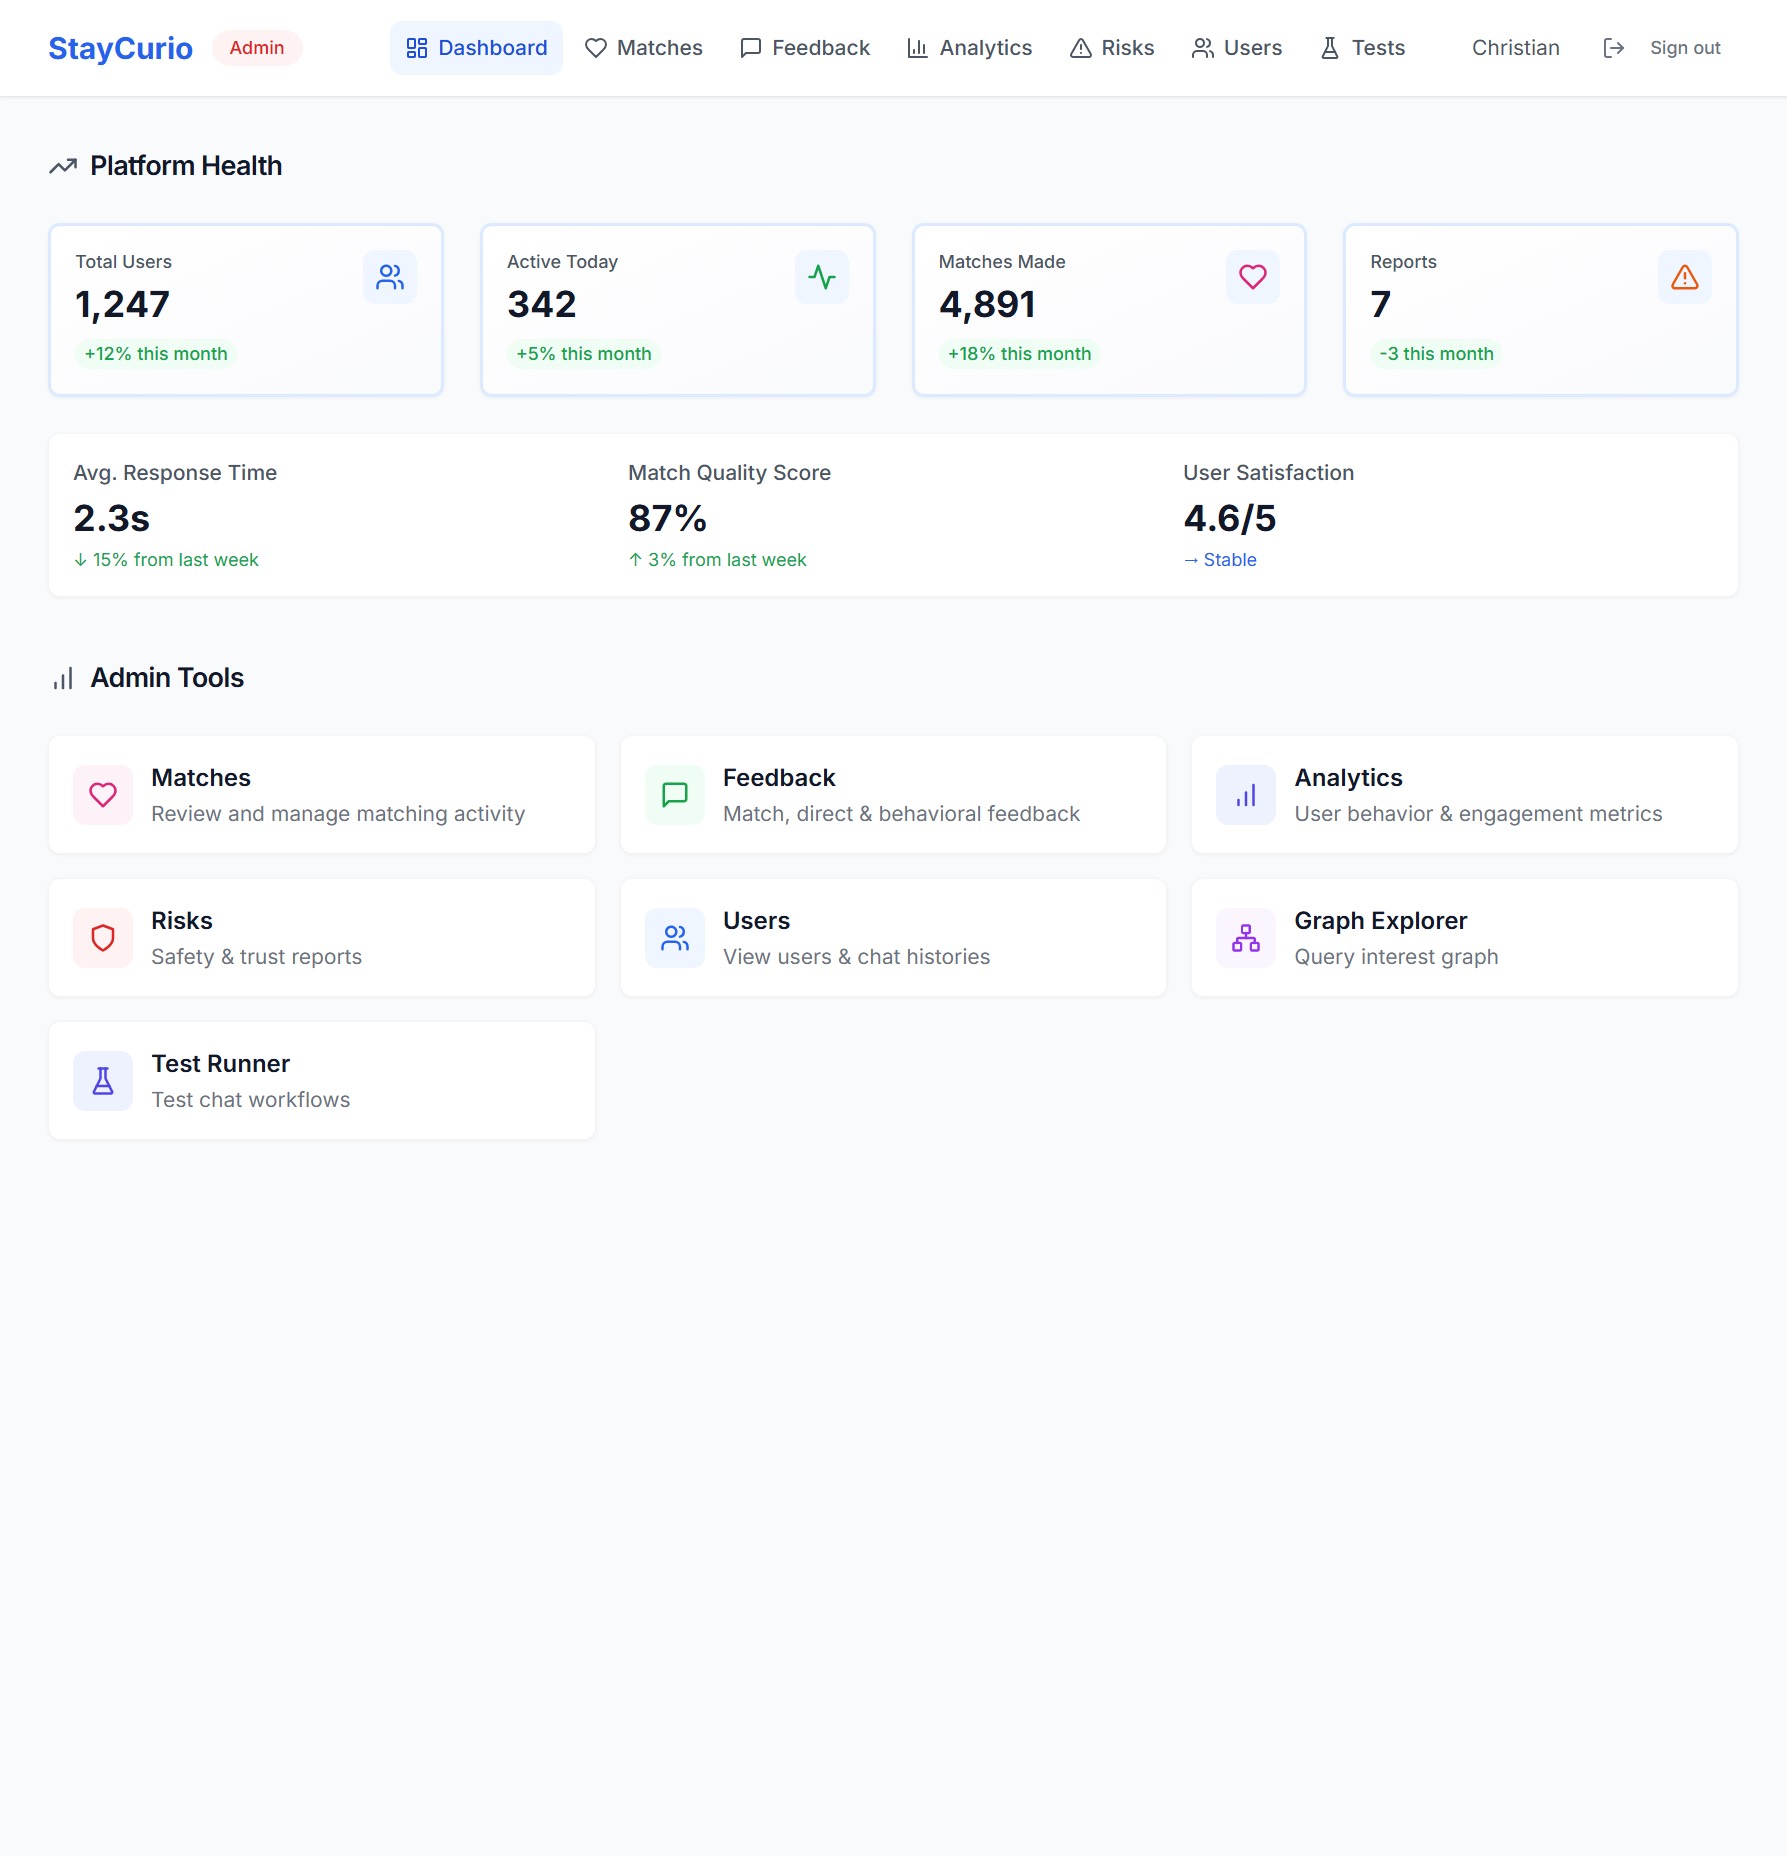This screenshot has width=1787, height=1856.
Task: Navigate to Users in the top navigation
Action: (1237, 48)
